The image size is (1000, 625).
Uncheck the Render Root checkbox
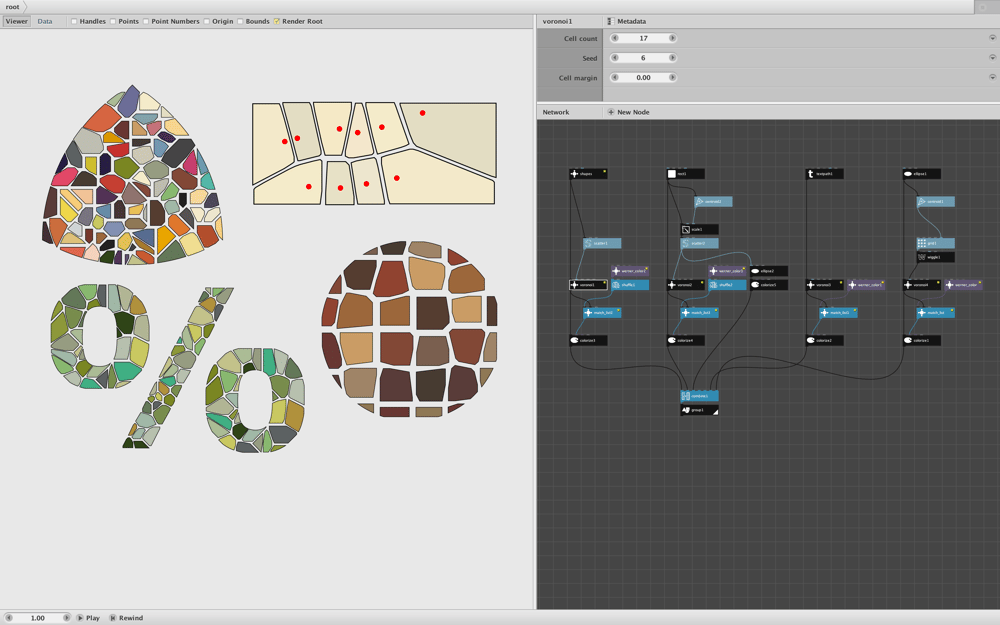(277, 21)
